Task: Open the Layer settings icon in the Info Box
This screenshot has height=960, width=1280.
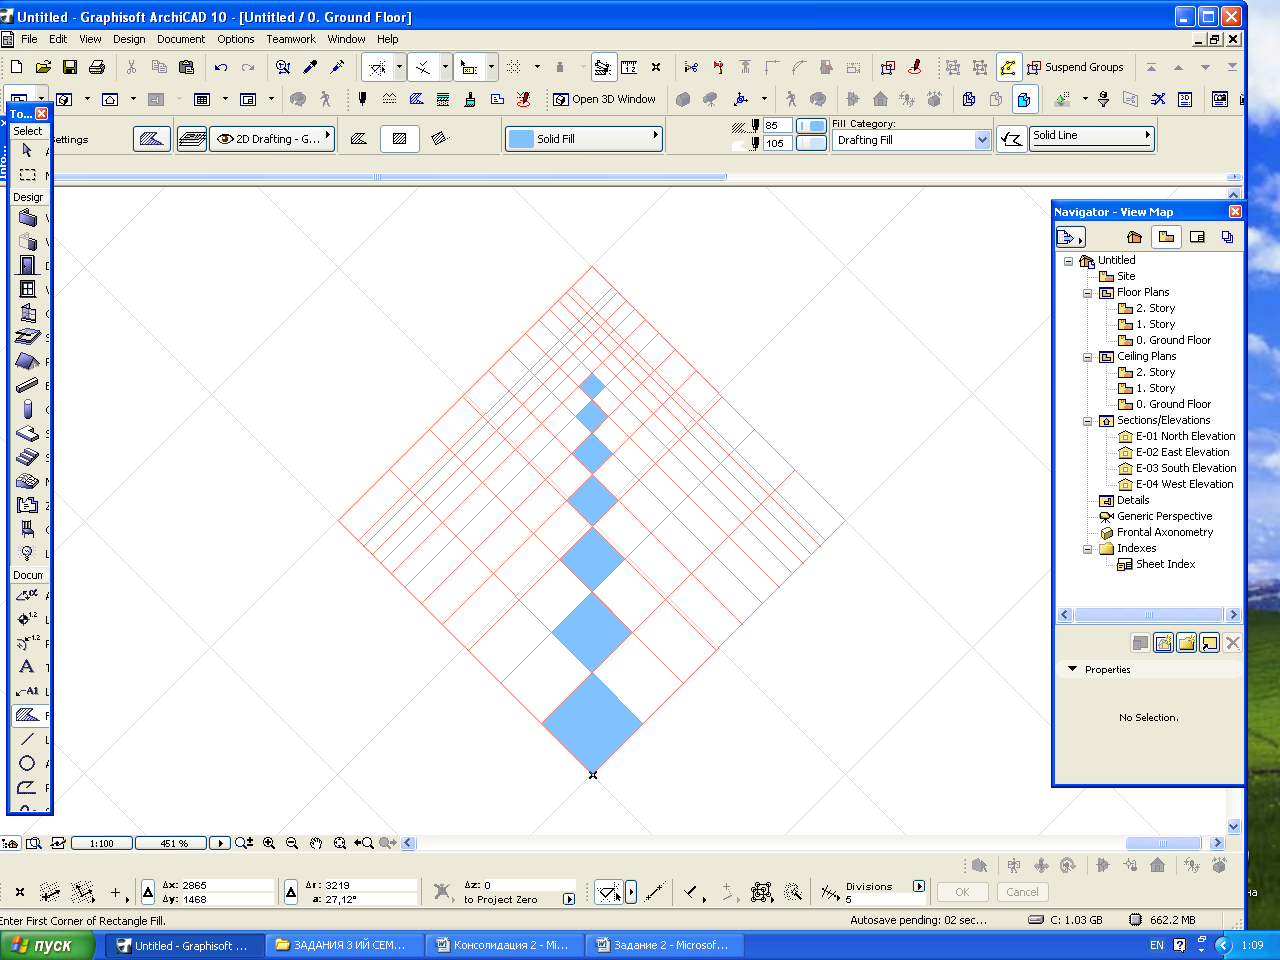Action: [192, 139]
